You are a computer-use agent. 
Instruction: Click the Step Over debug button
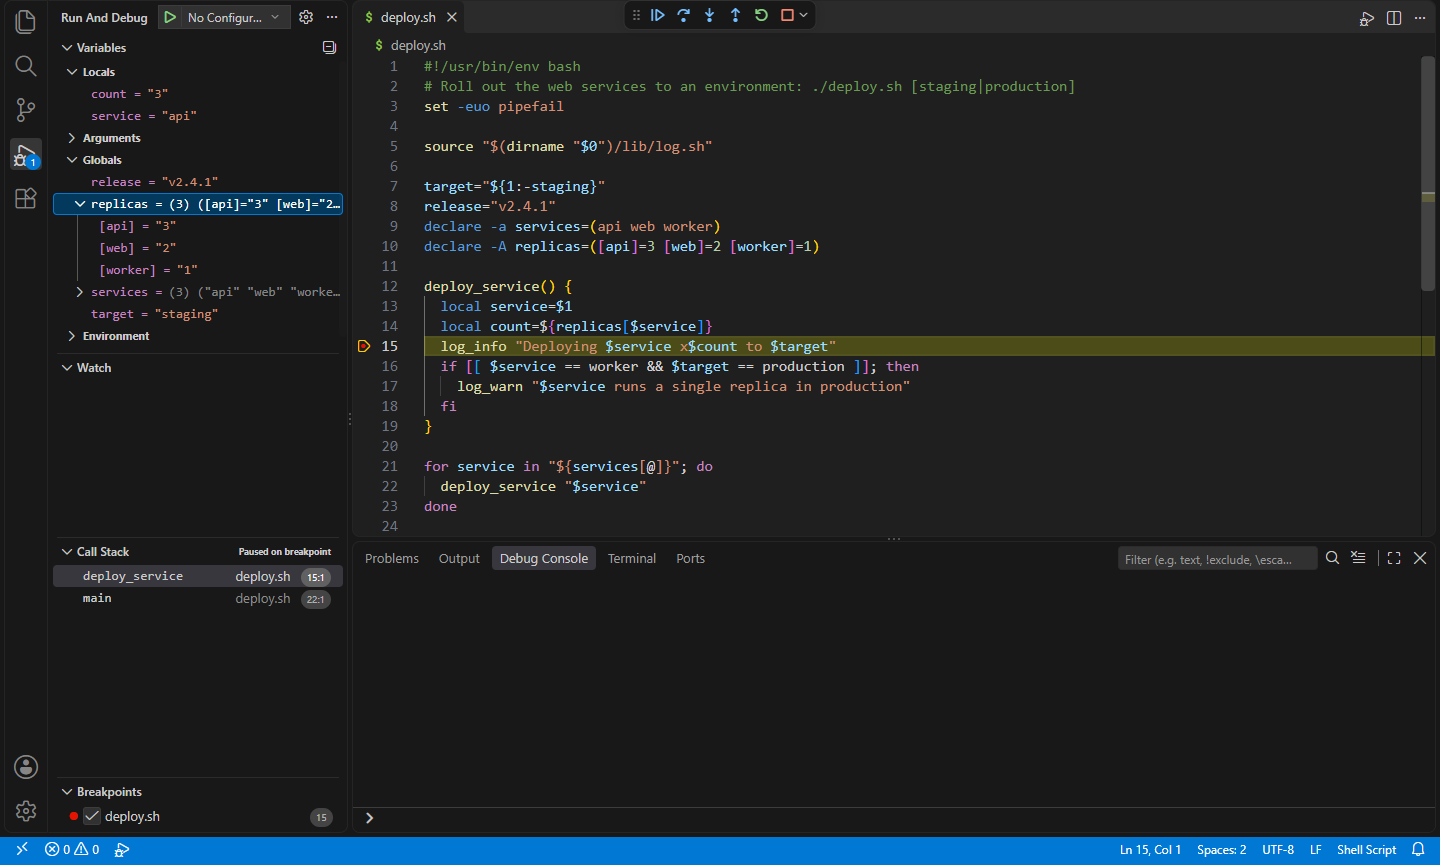click(684, 15)
